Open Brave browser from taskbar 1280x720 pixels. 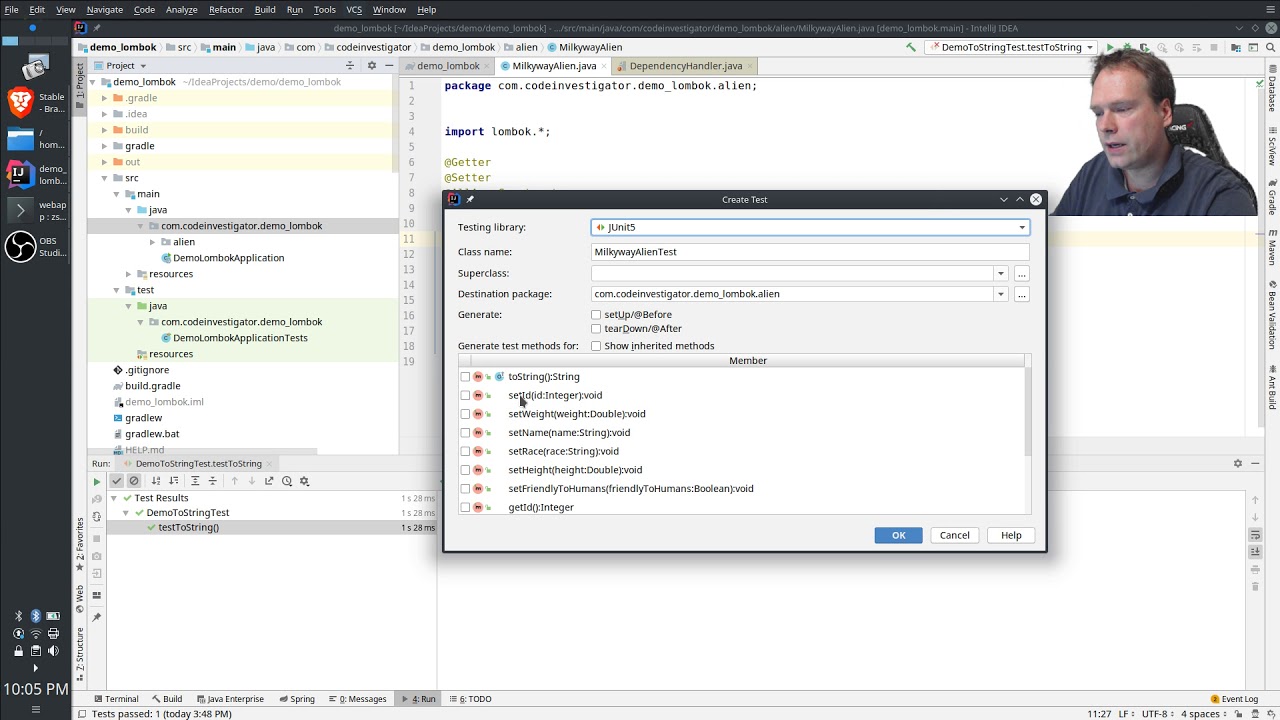coord(36,102)
